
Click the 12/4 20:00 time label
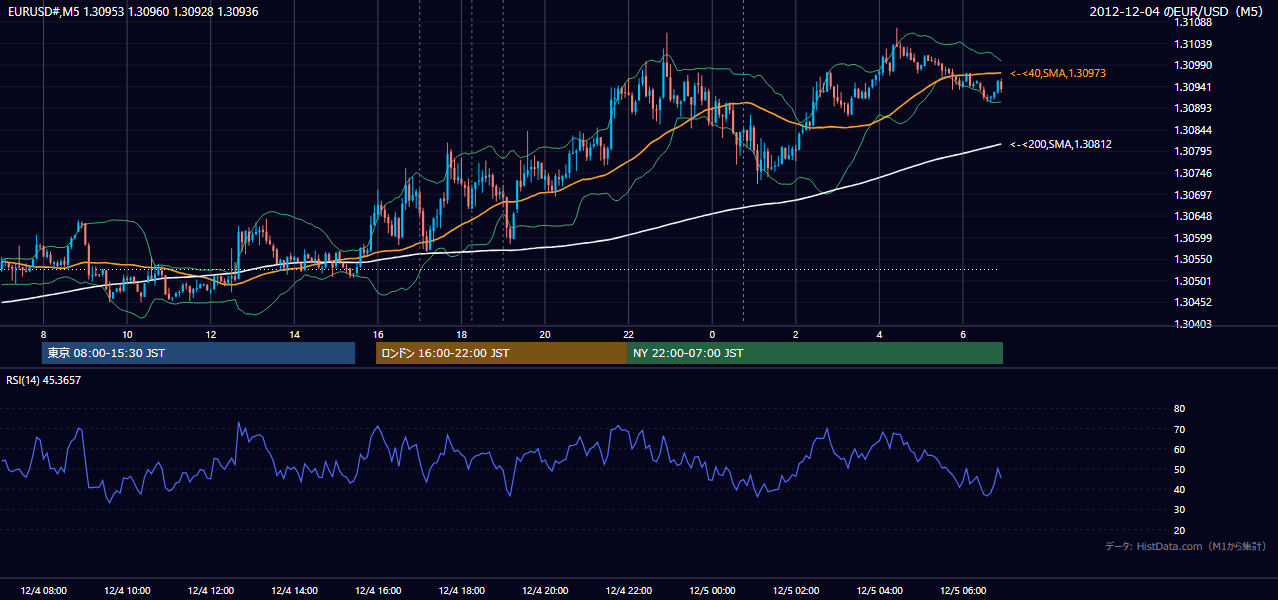click(x=545, y=591)
